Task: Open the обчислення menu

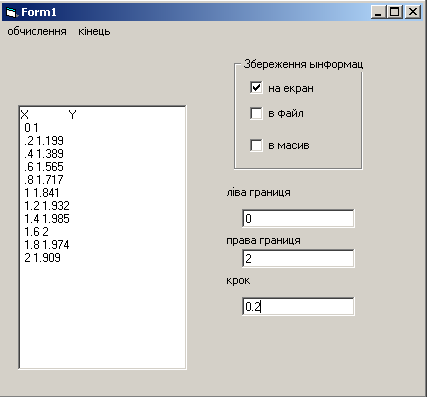Action: (x=37, y=32)
